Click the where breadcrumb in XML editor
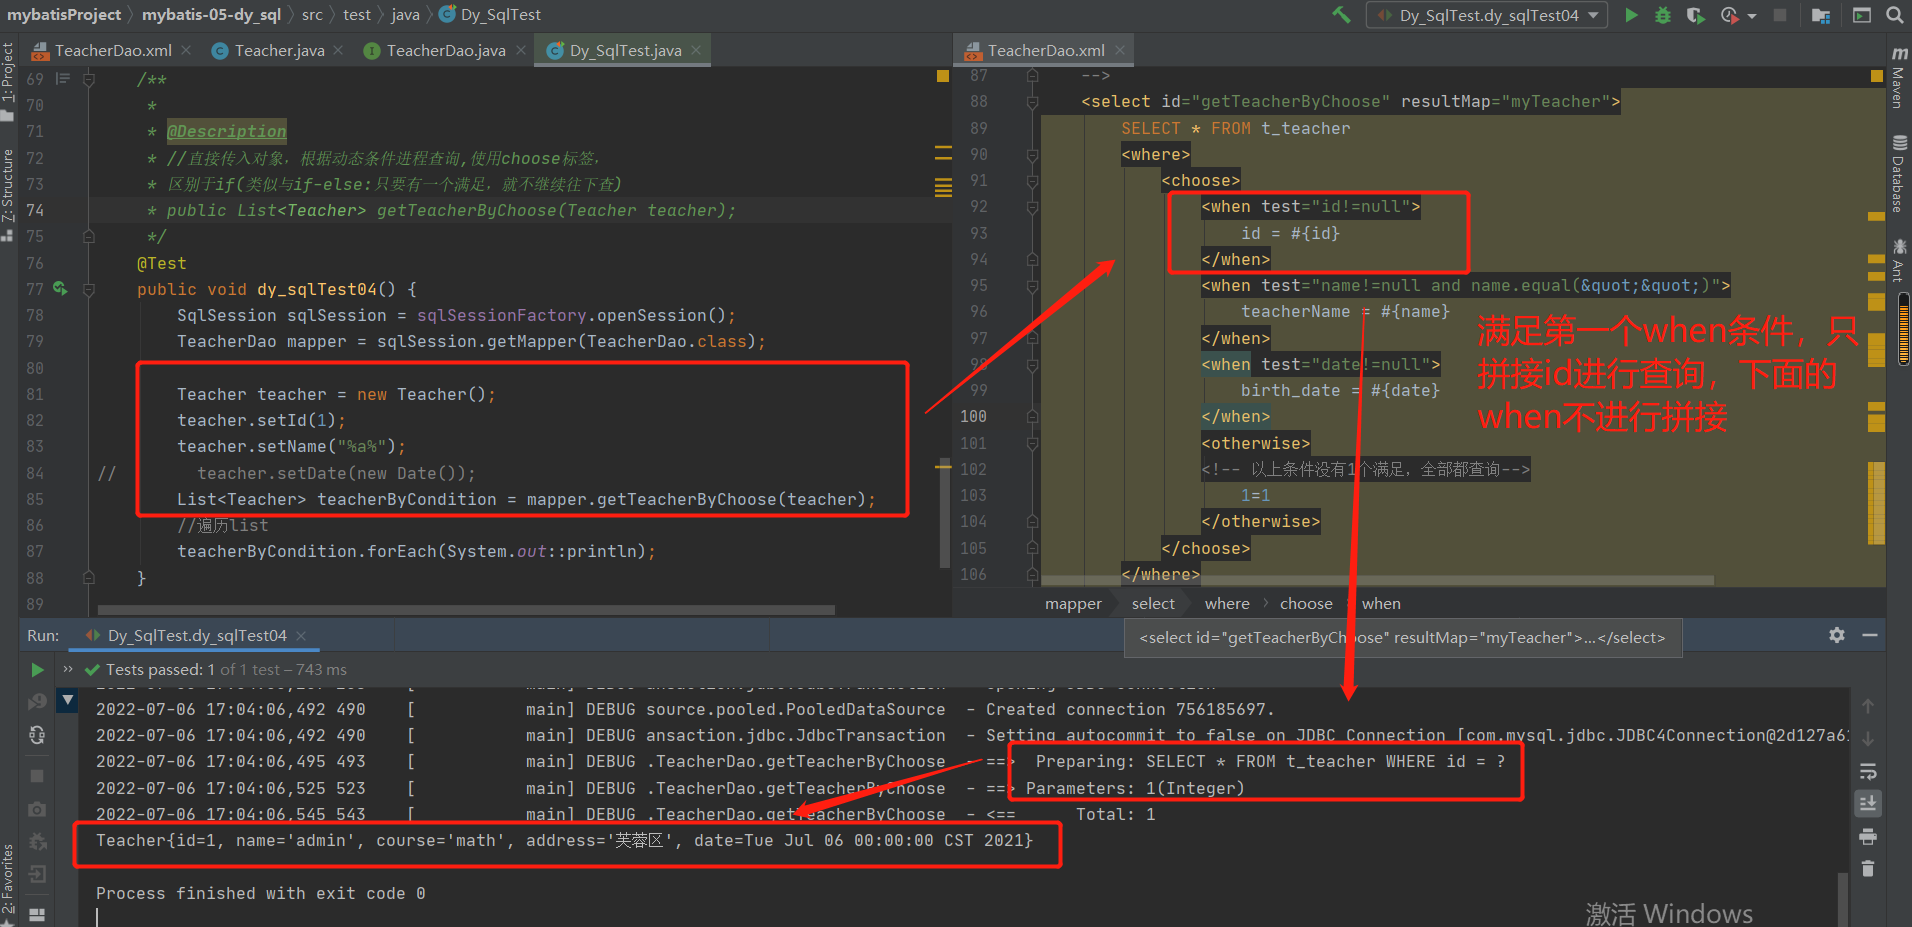The height and width of the screenshot is (927, 1912). tap(1227, 603)
